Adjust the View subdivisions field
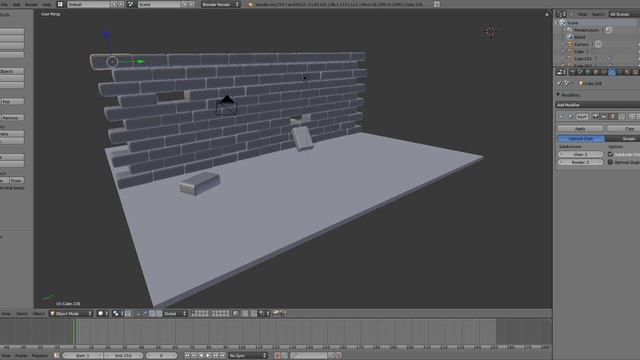 [x=580, y=154]
